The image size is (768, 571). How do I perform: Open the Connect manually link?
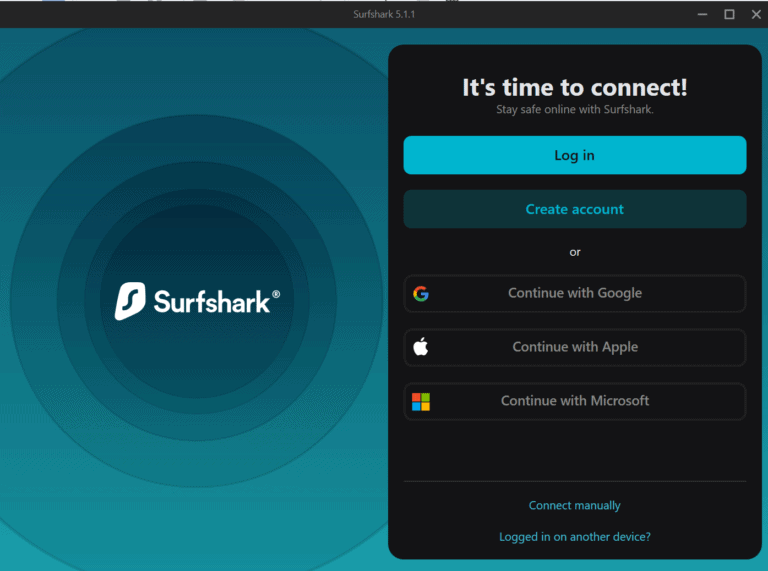574,506
